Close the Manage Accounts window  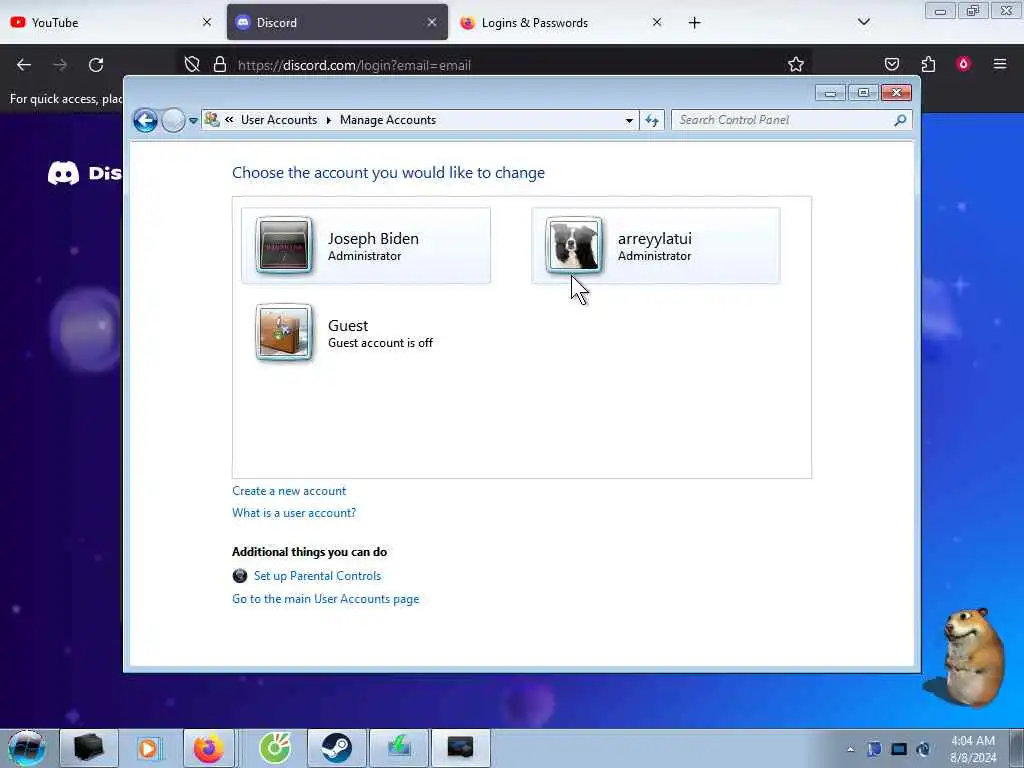tap(896, 93)
